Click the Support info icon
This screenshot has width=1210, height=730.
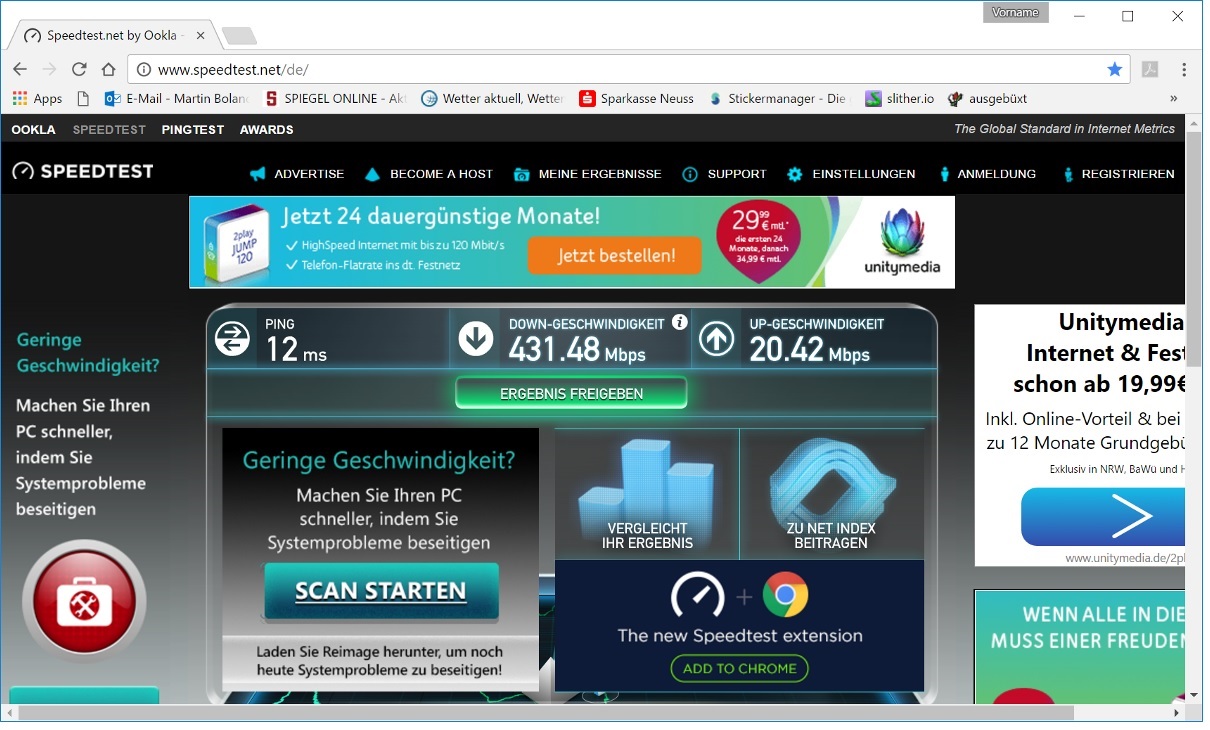click(690, 174)
